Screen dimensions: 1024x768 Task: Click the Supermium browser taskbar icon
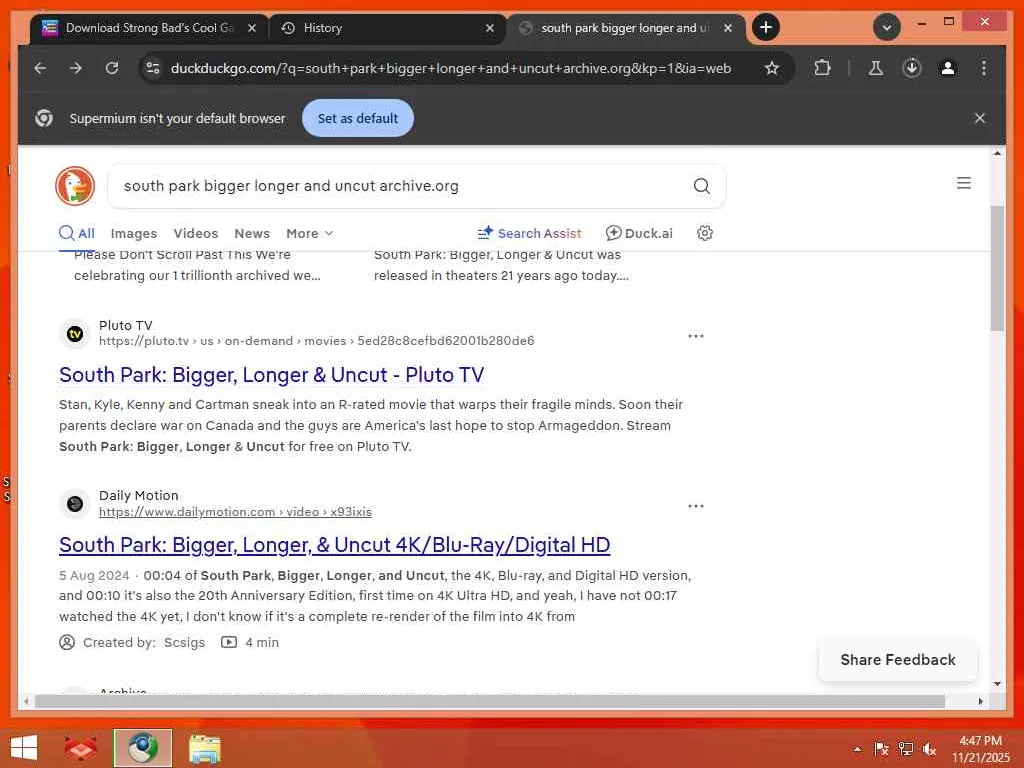142,748
